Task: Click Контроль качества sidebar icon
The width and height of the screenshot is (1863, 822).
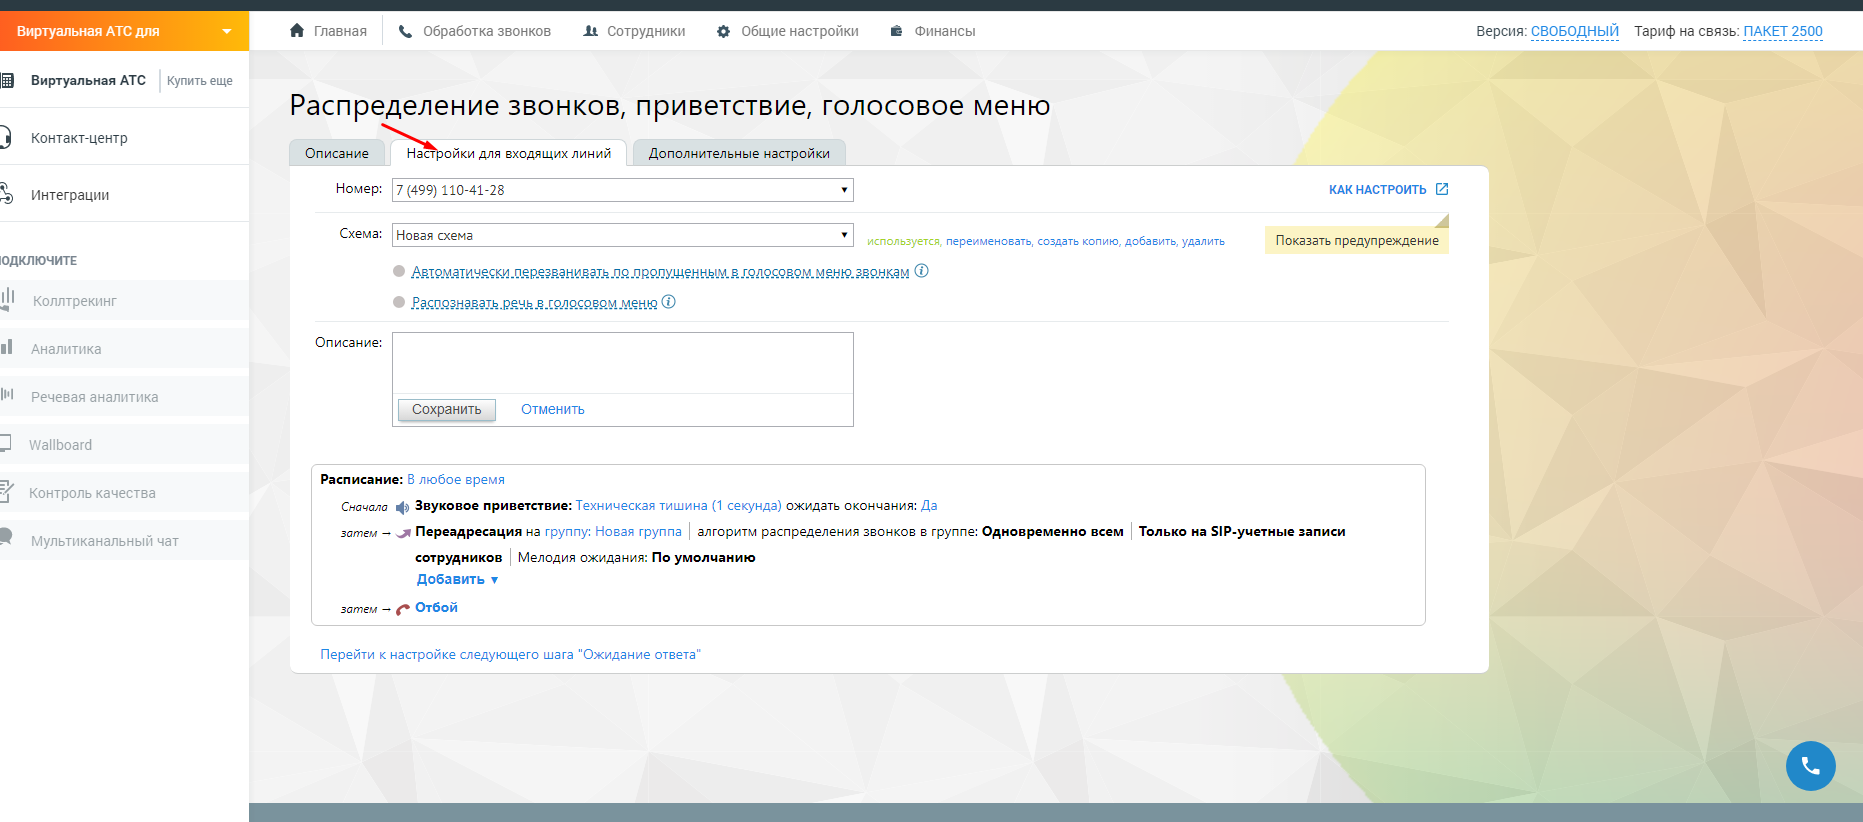Action: (x=6, y=491)
